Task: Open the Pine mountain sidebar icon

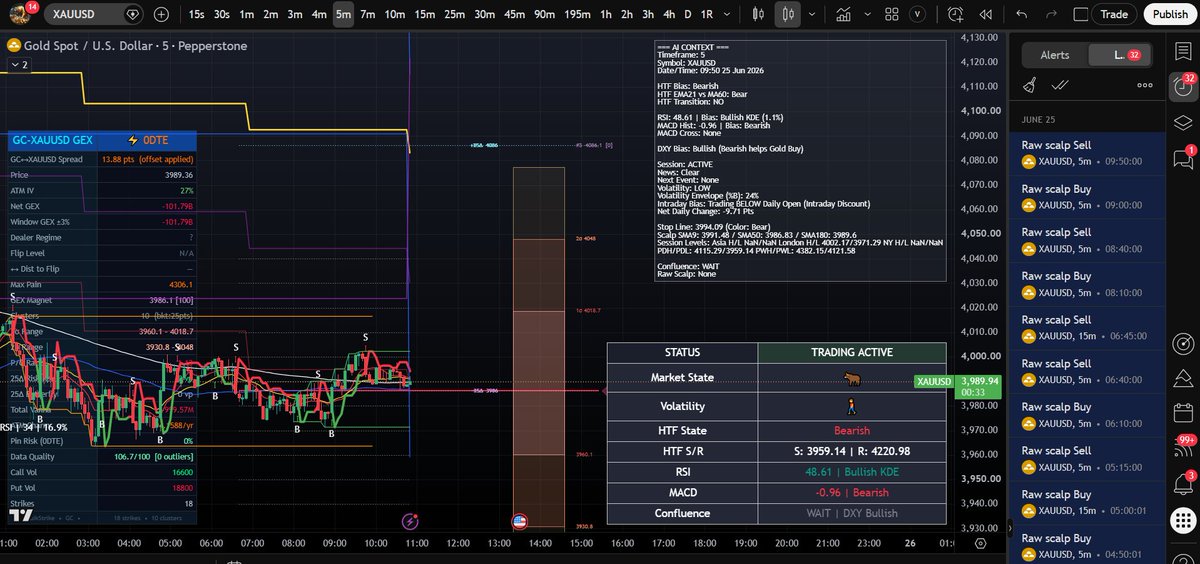Action: click(1183, 377)
